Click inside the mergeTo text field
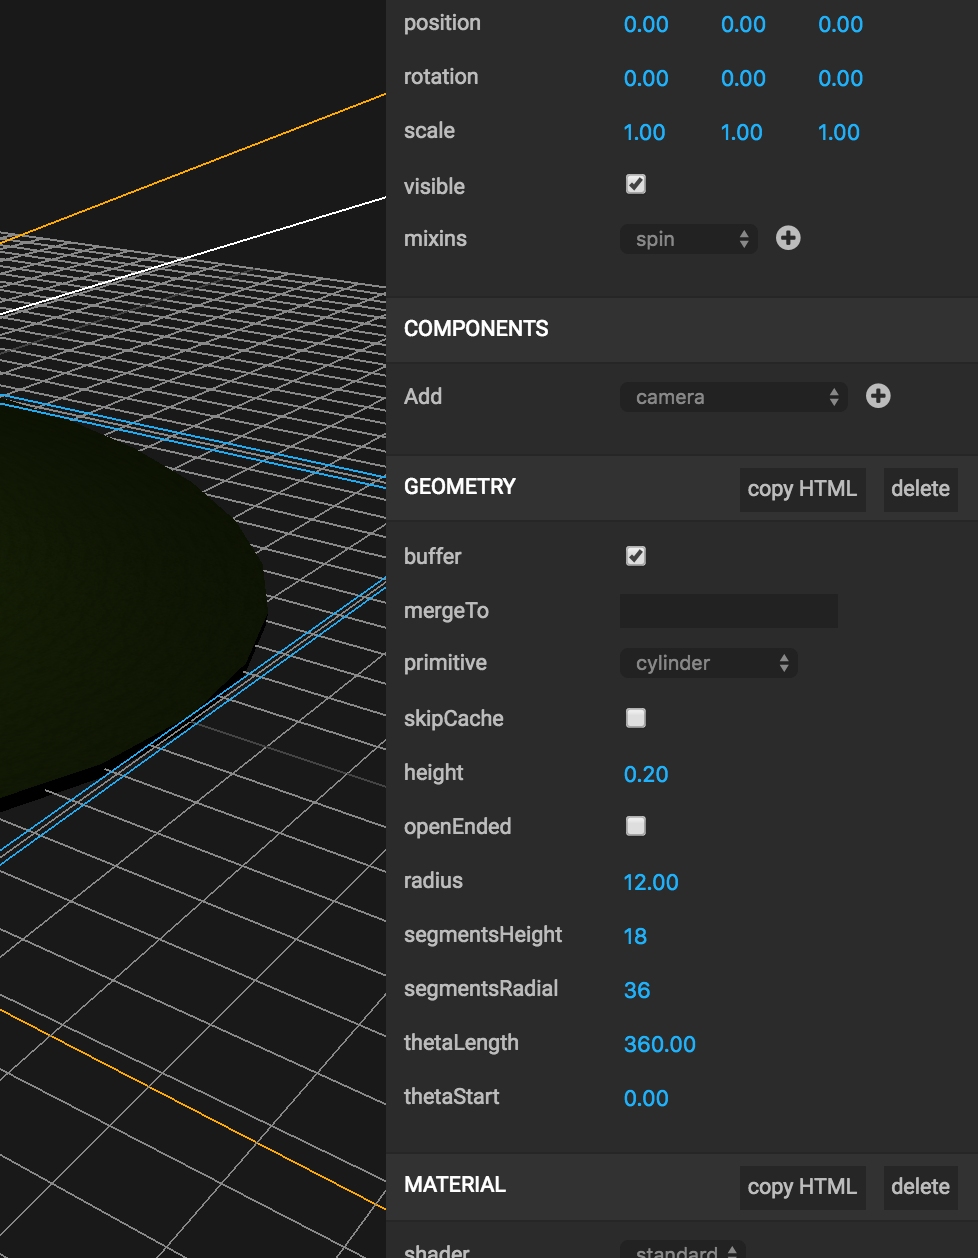Viewport: 978px width, 1258px height. click(728, 610)
